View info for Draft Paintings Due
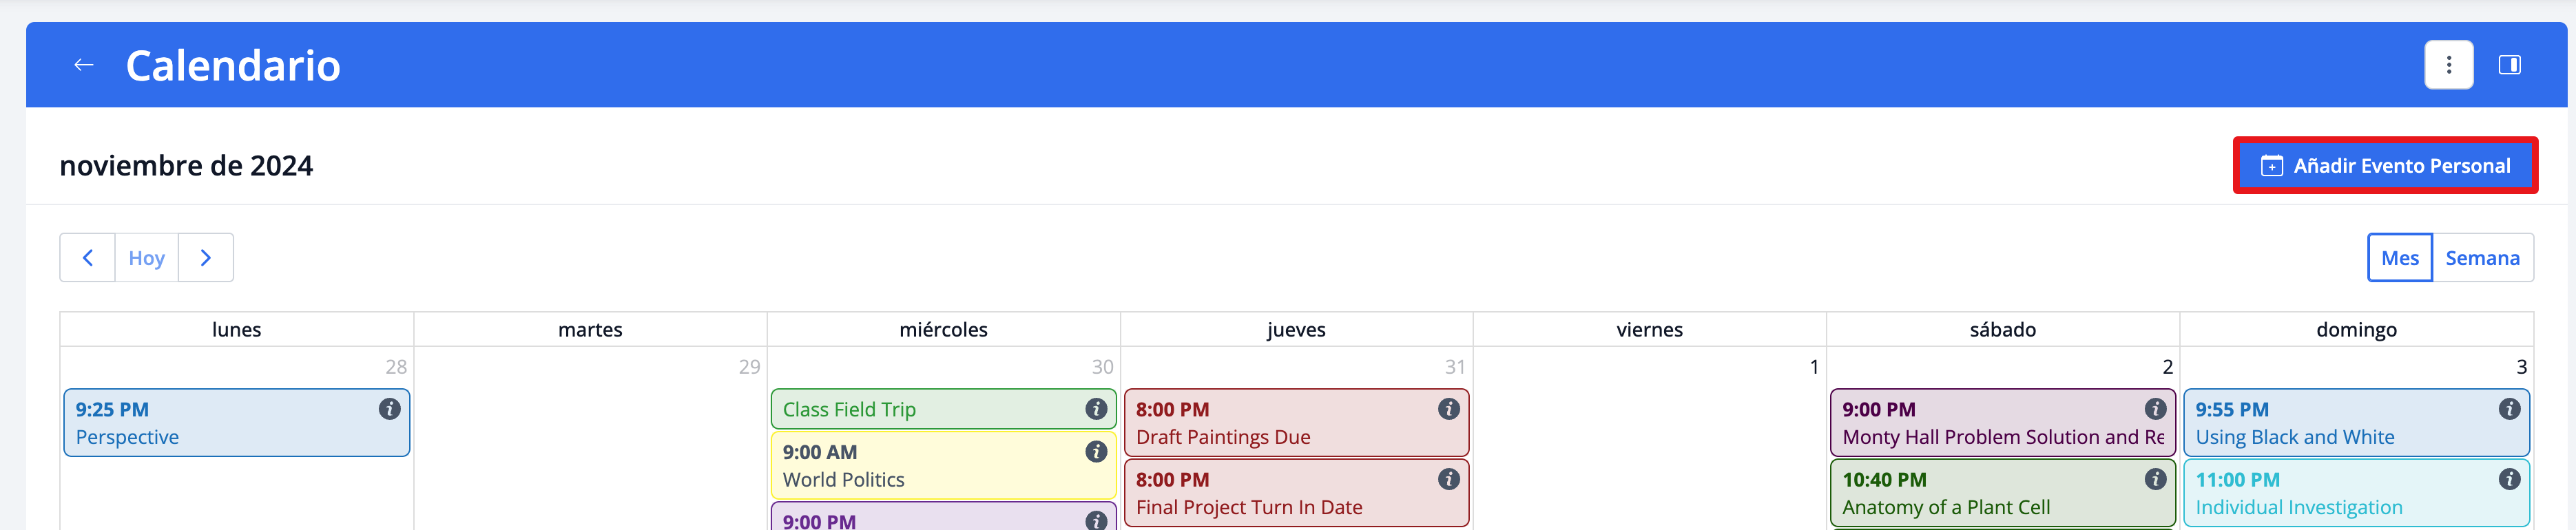The width and height of the screenshot is (2576, 530). 1448,409
